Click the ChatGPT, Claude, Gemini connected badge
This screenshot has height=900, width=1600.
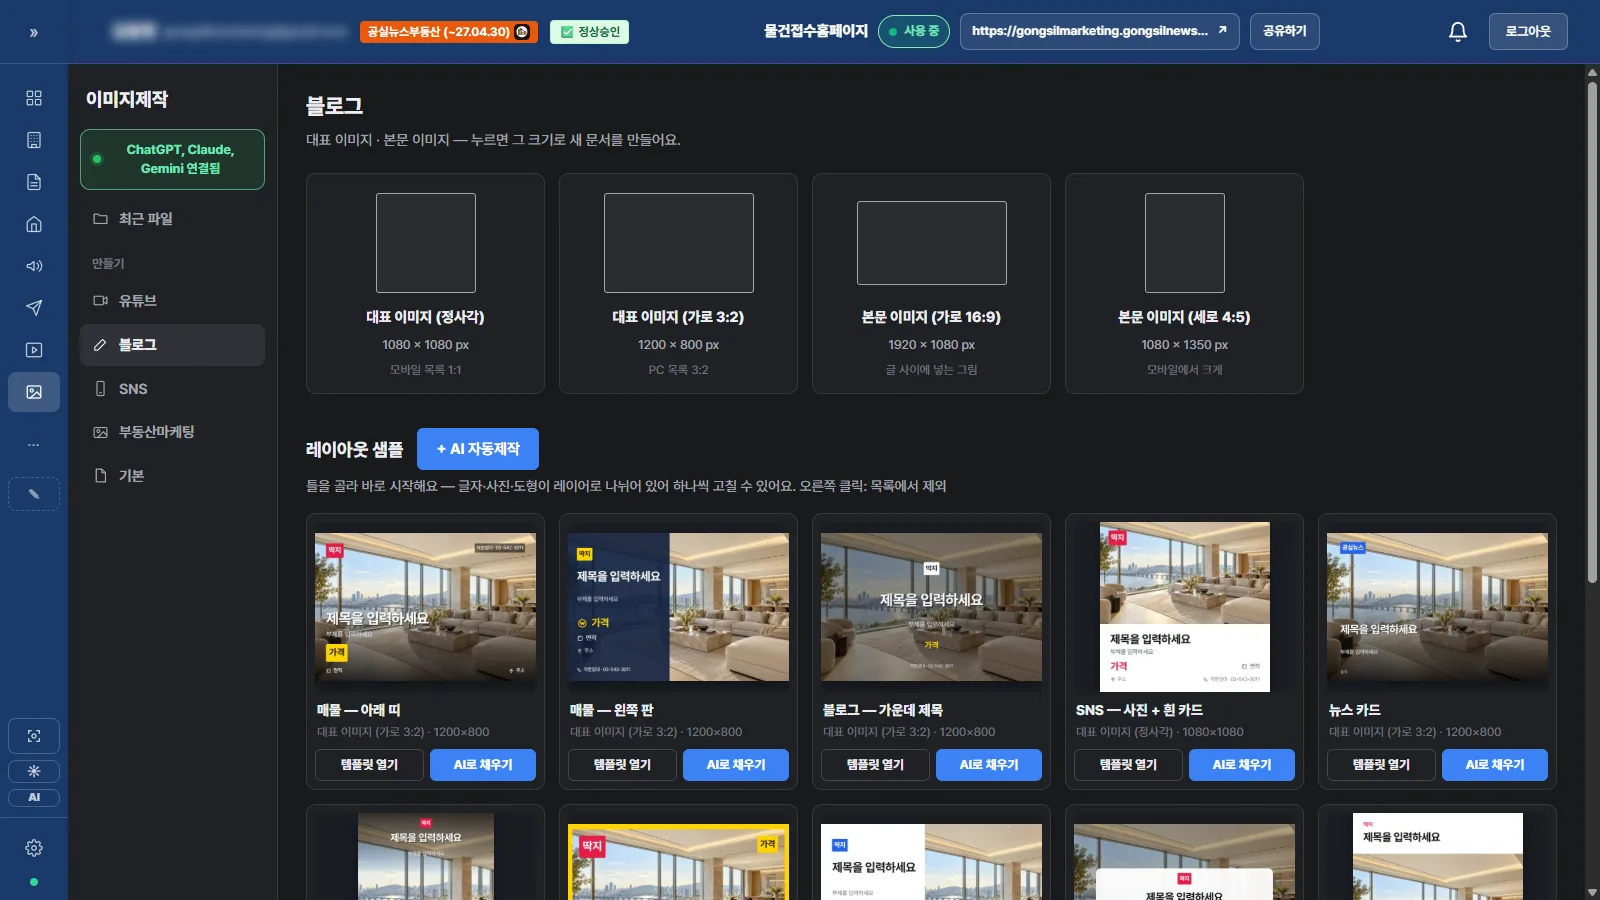[x=172, y=159]
